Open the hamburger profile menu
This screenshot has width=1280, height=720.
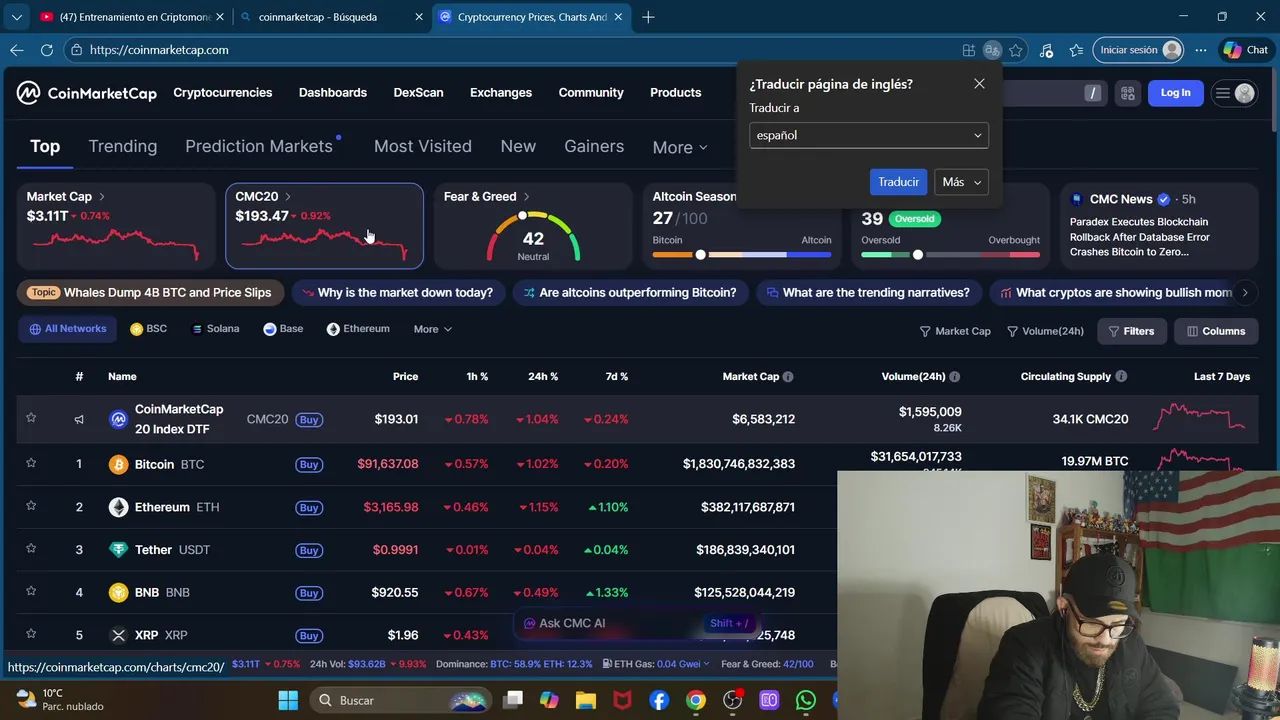[x=1234, y=93]
